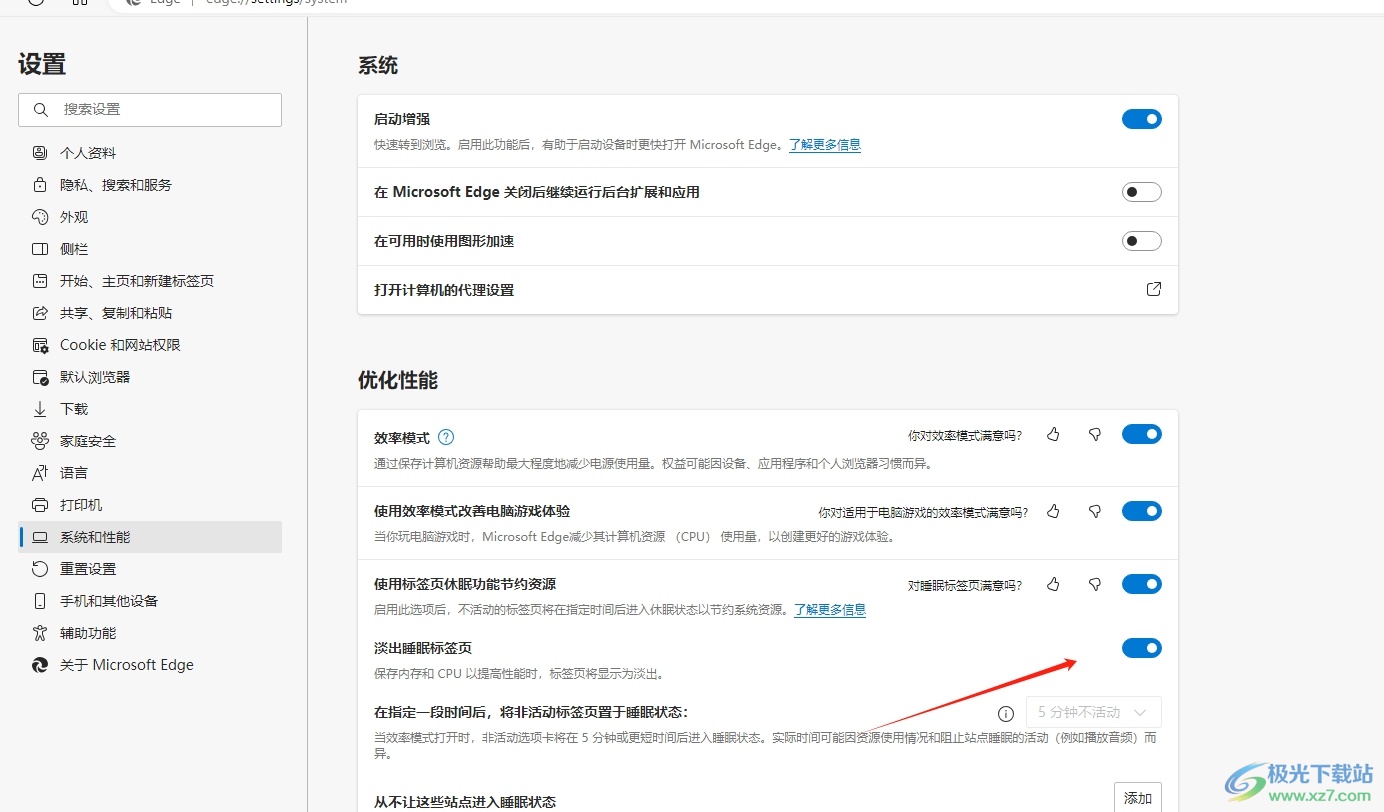Toggle 使用标签页休眠功能节约资源 switch
This screenshot has width=1384, height=812.
click(x=1142, y=584)
